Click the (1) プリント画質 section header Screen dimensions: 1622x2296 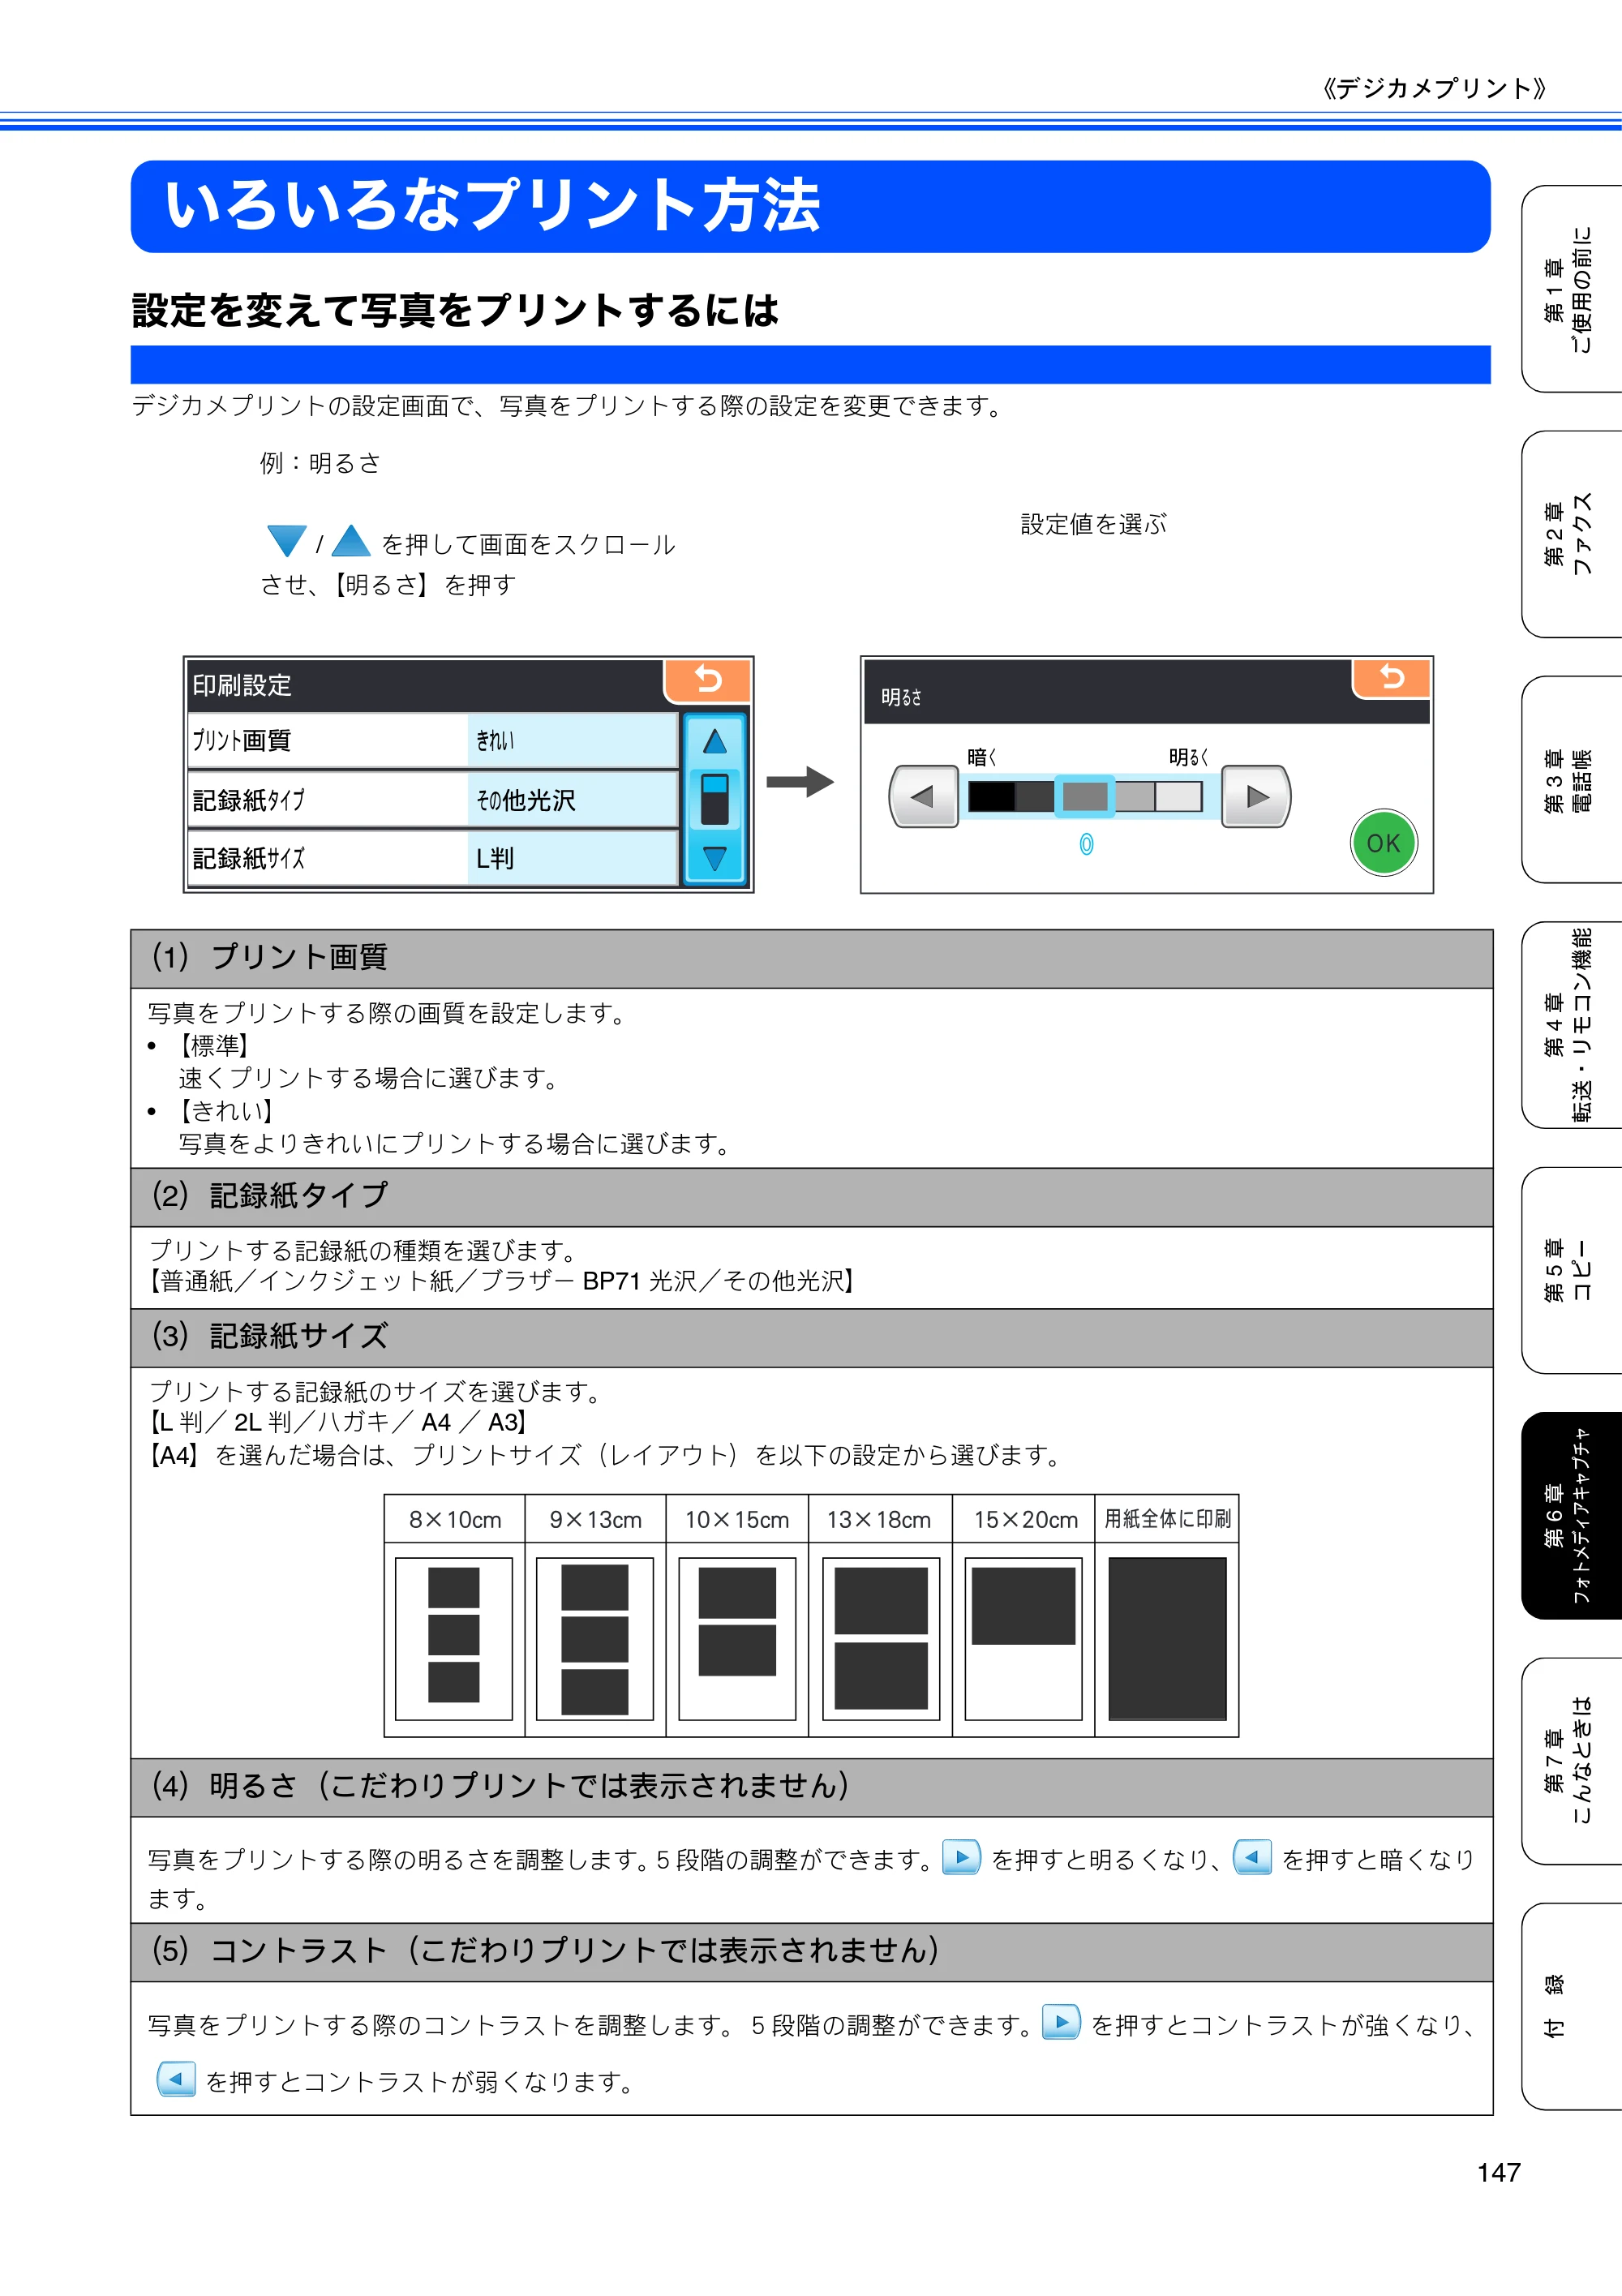(x=811, y=959)
